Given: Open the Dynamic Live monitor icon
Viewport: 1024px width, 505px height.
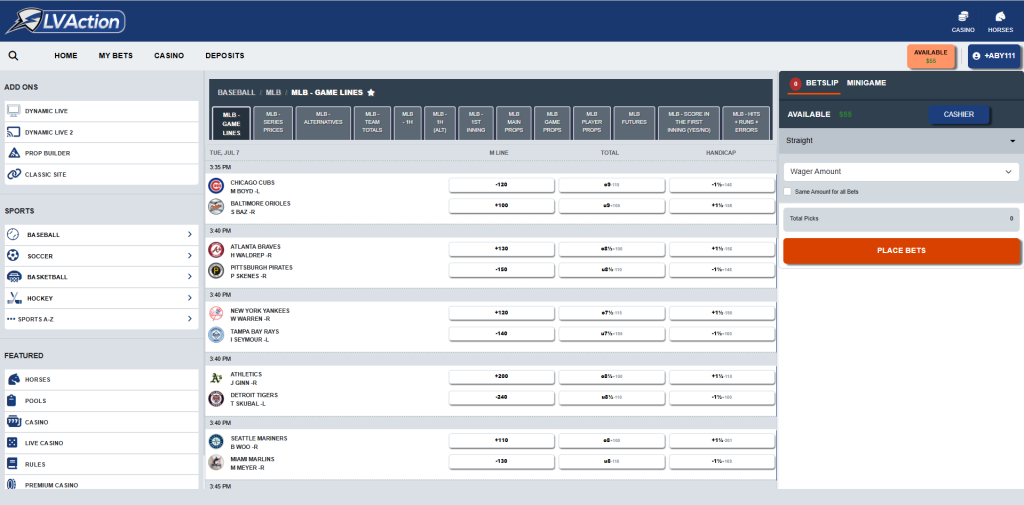Looking at the screenshot, I should pyautogui.click(x=13, y=111).
